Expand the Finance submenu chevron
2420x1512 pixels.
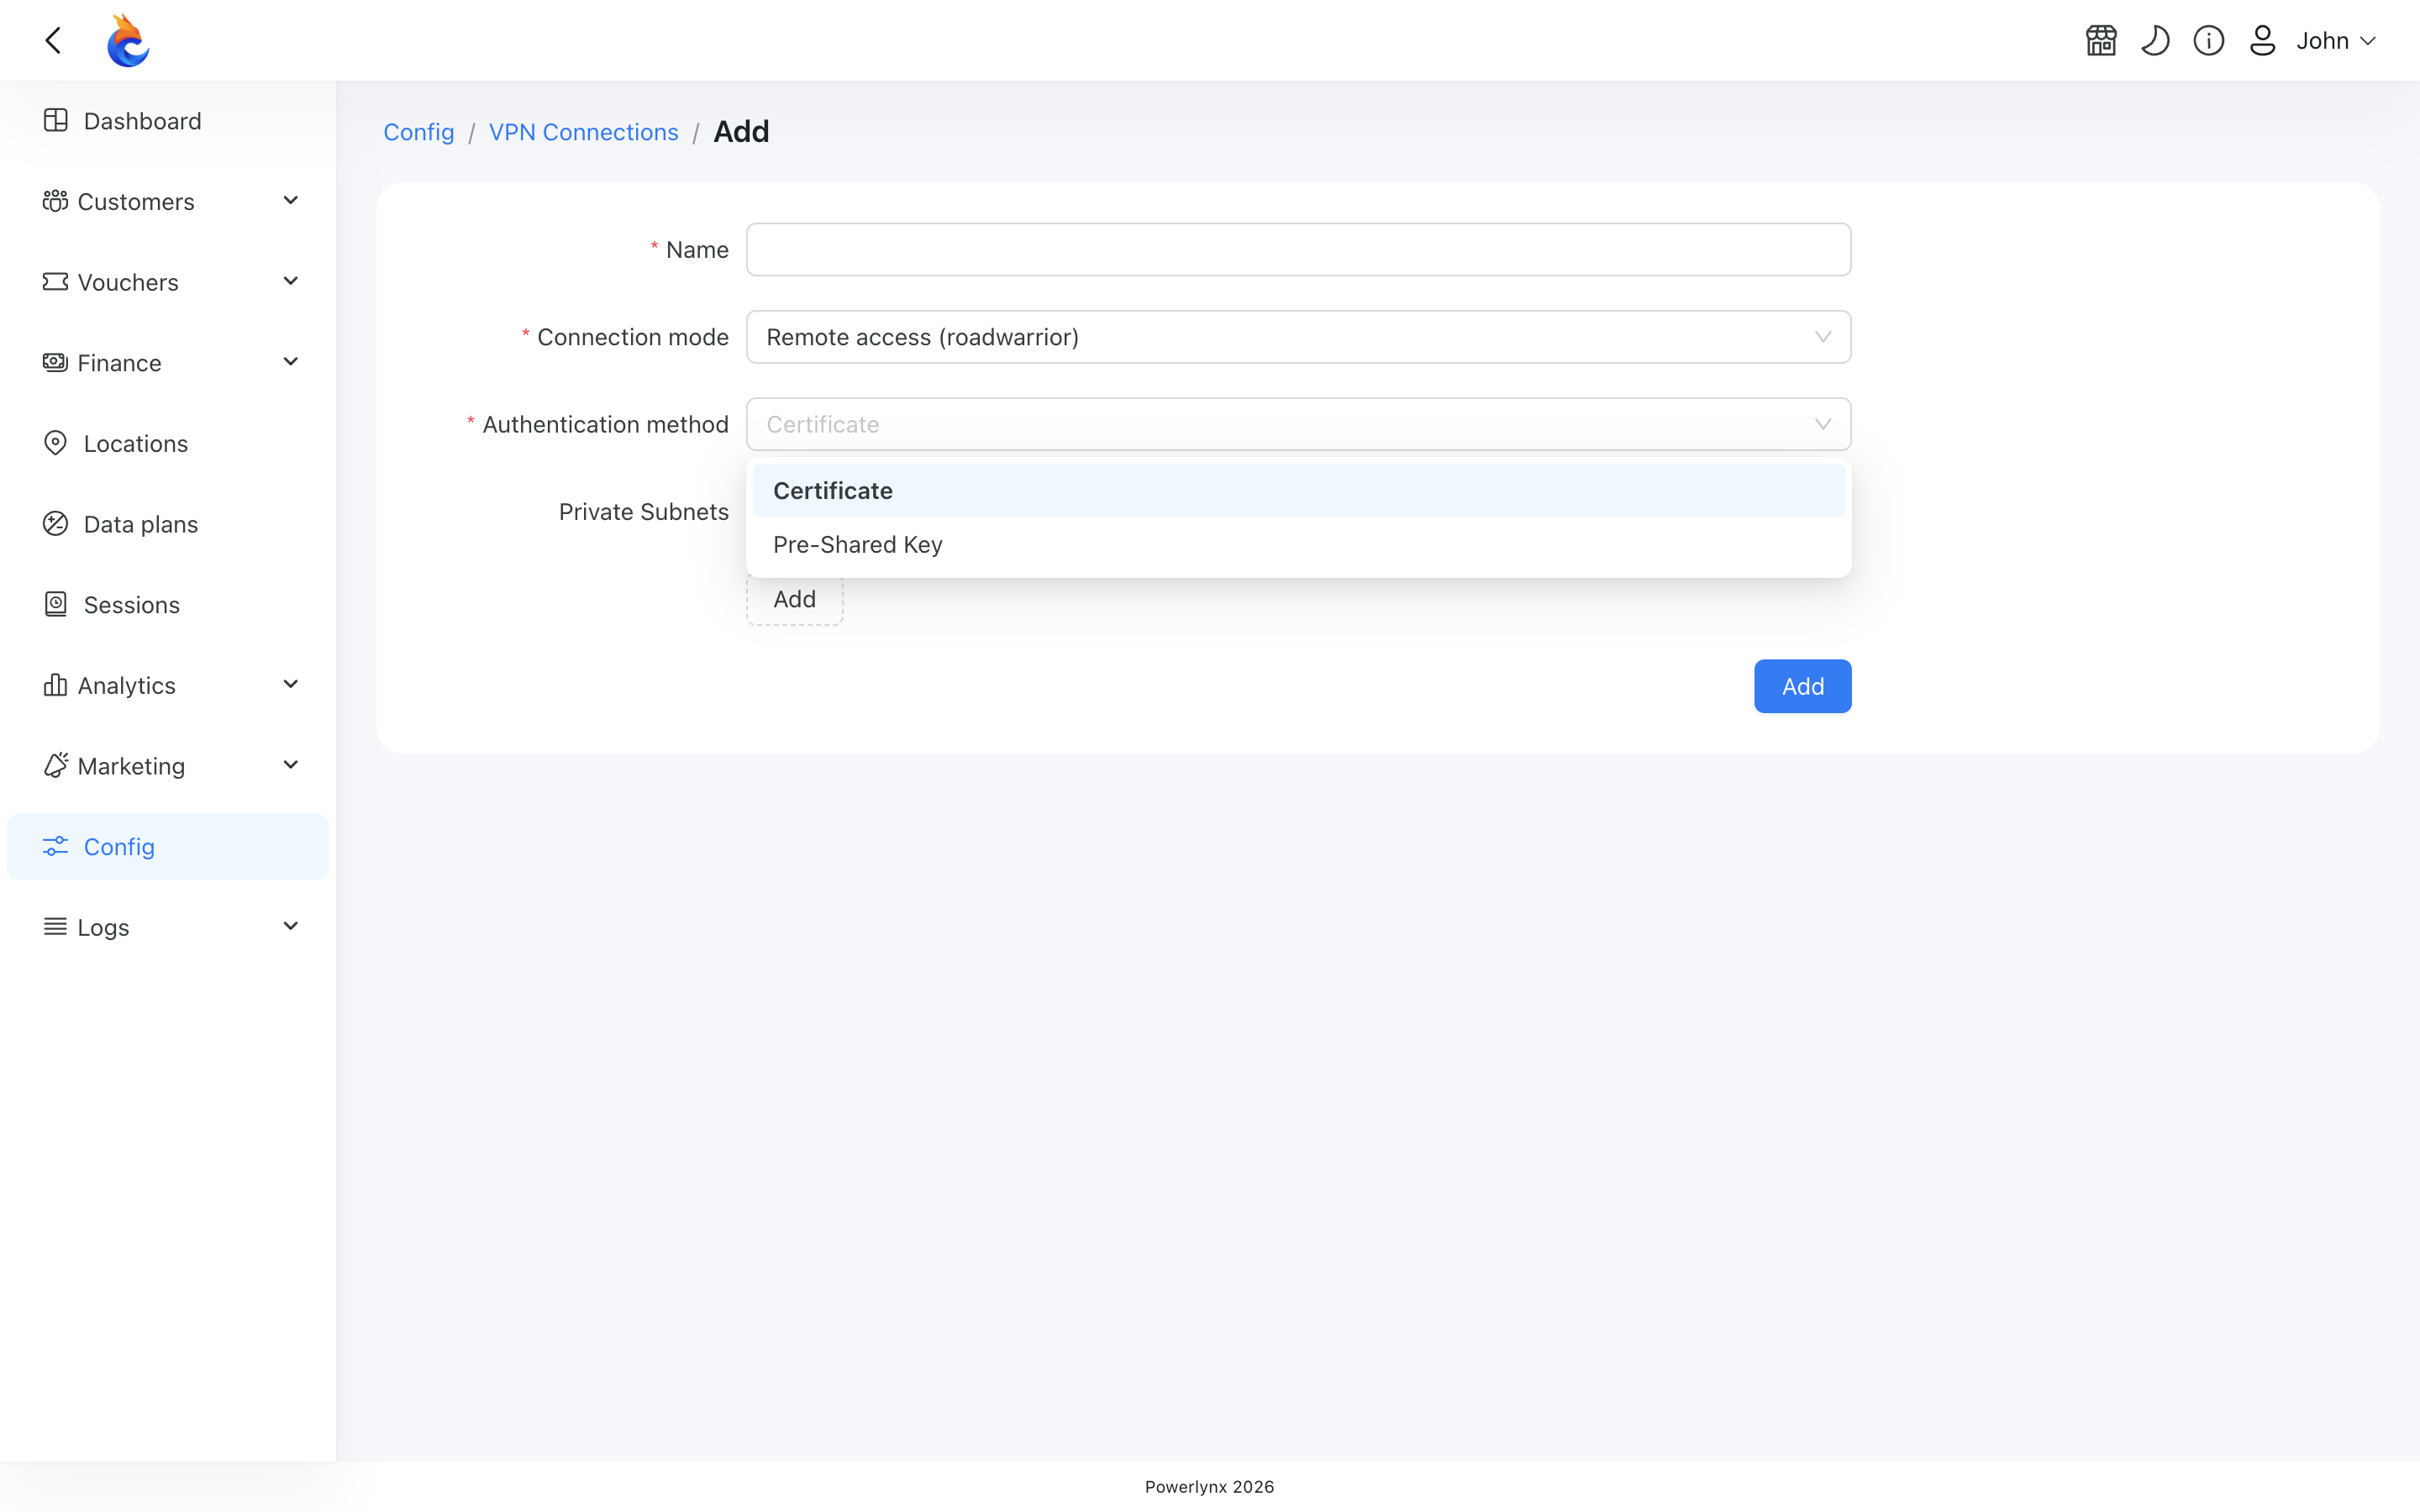coord(291,362)
